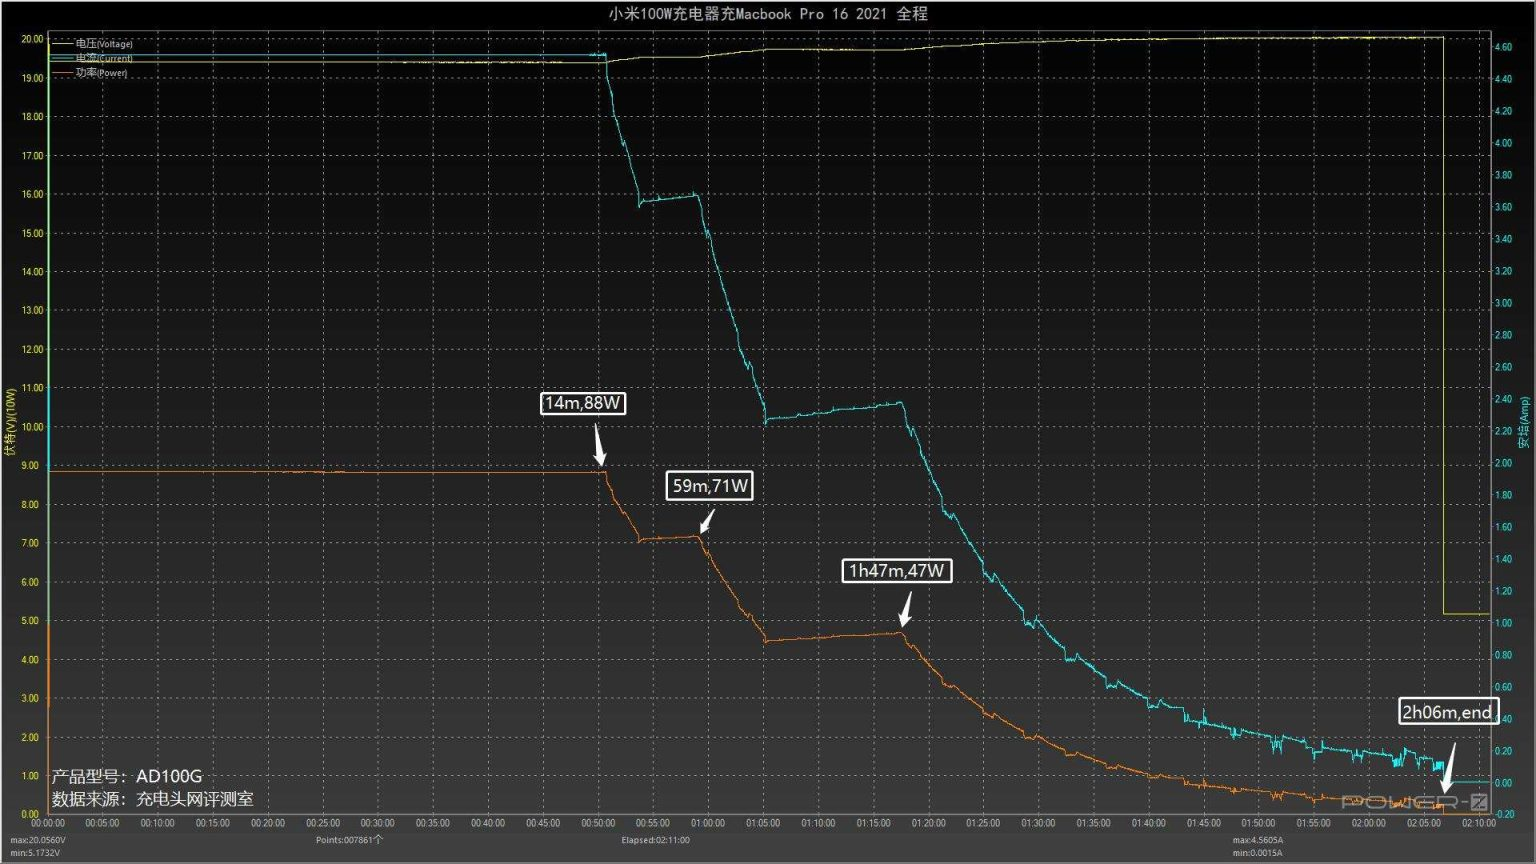Click the chart title mentioning Macbook Pro 16 2021
Screen dimensions: 1536x864
pyautogui.click(x=768, y=14)
